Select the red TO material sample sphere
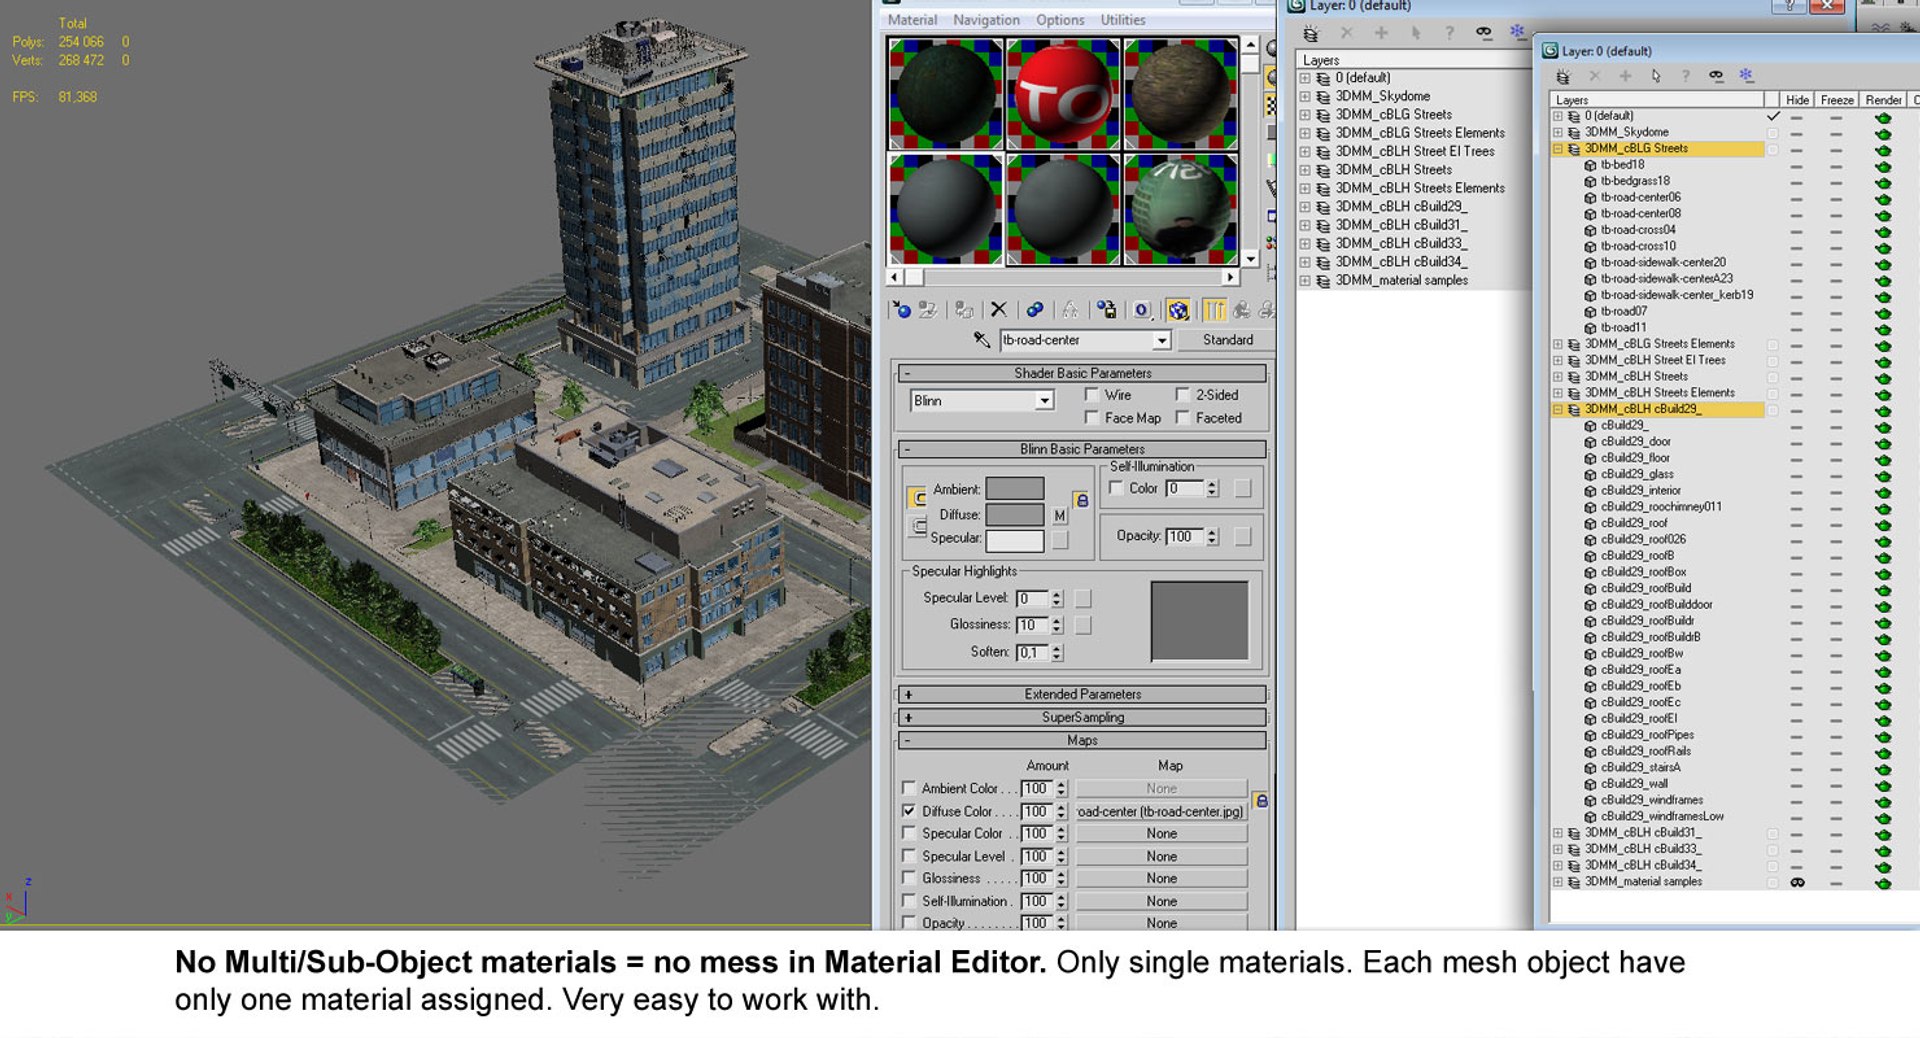Screen dimensions: 1920x1038 point(1062,95)
